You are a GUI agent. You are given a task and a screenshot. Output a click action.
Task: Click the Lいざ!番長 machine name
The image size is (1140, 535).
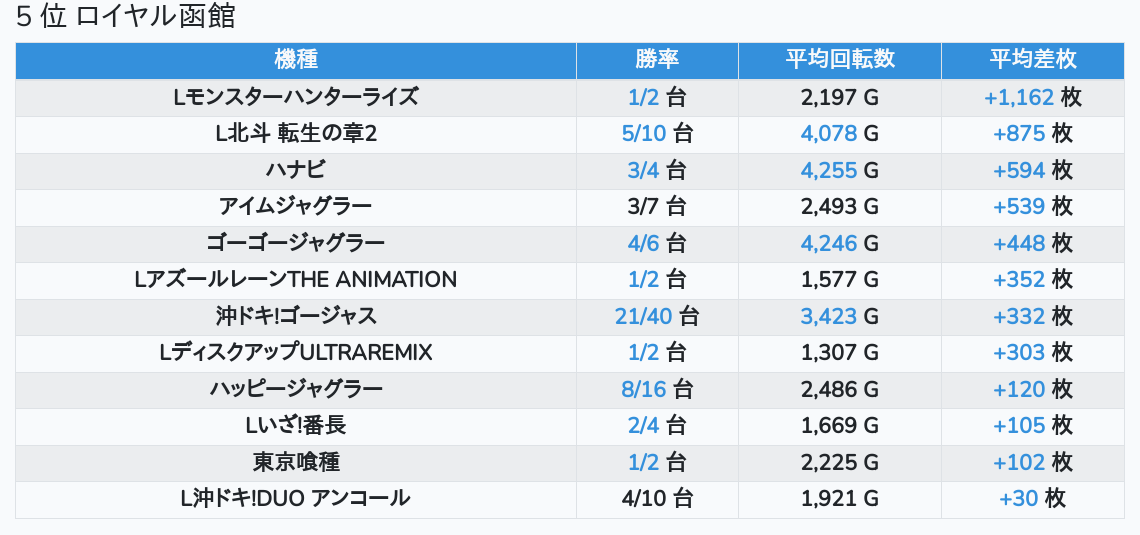(295, 426)
